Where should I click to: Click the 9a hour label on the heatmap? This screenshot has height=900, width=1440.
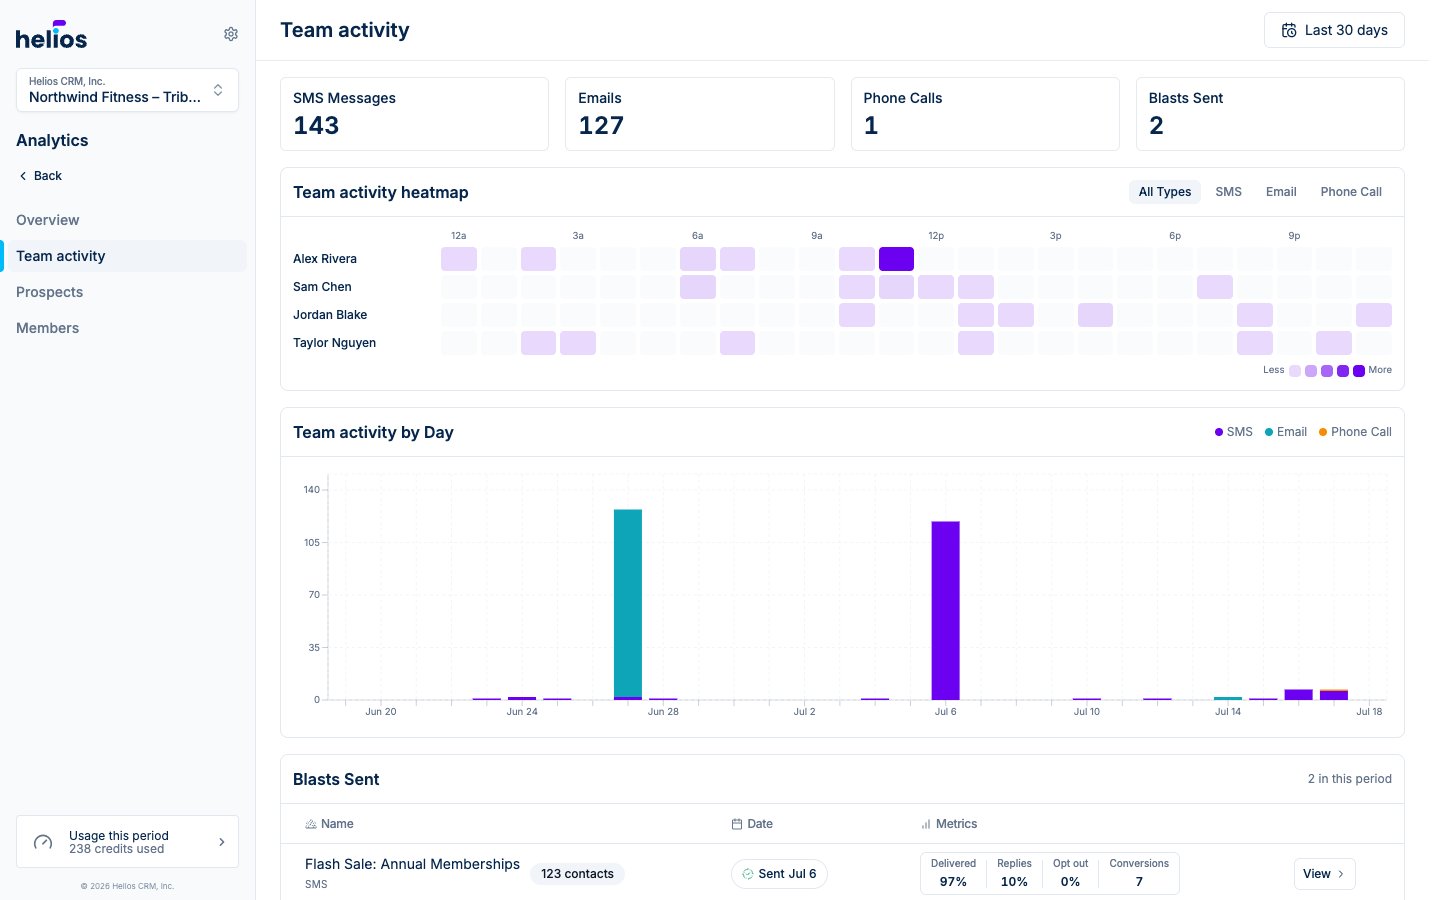(x=817, y=236)
